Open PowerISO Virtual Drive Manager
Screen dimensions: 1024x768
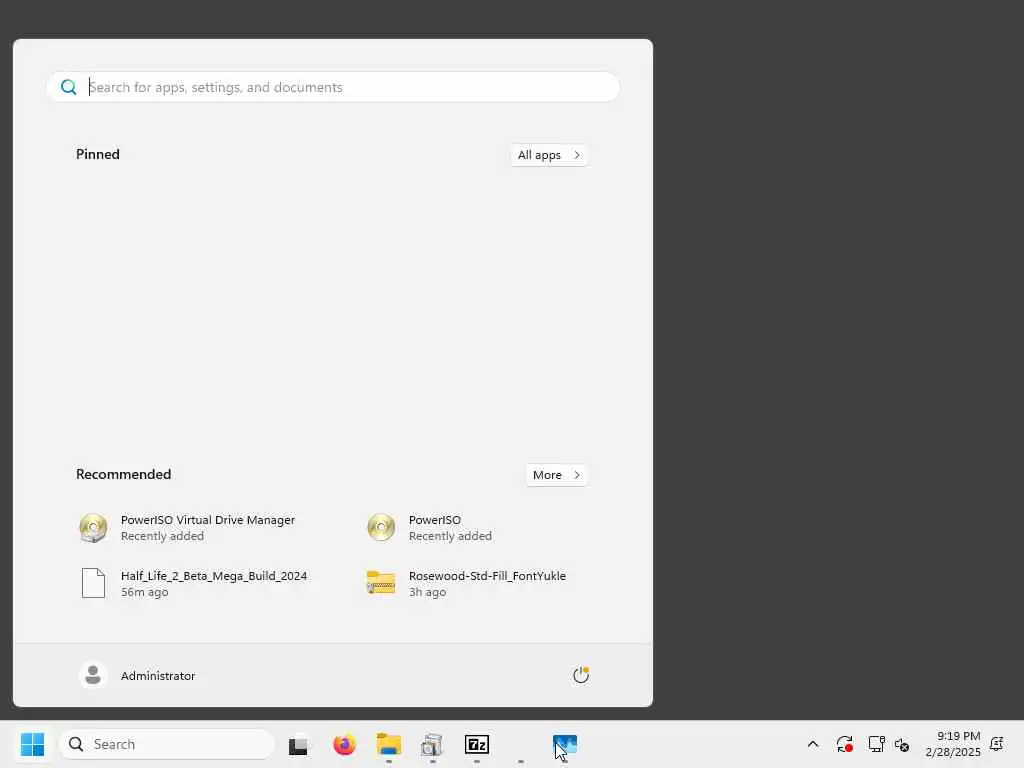click(x=188, y=528)
